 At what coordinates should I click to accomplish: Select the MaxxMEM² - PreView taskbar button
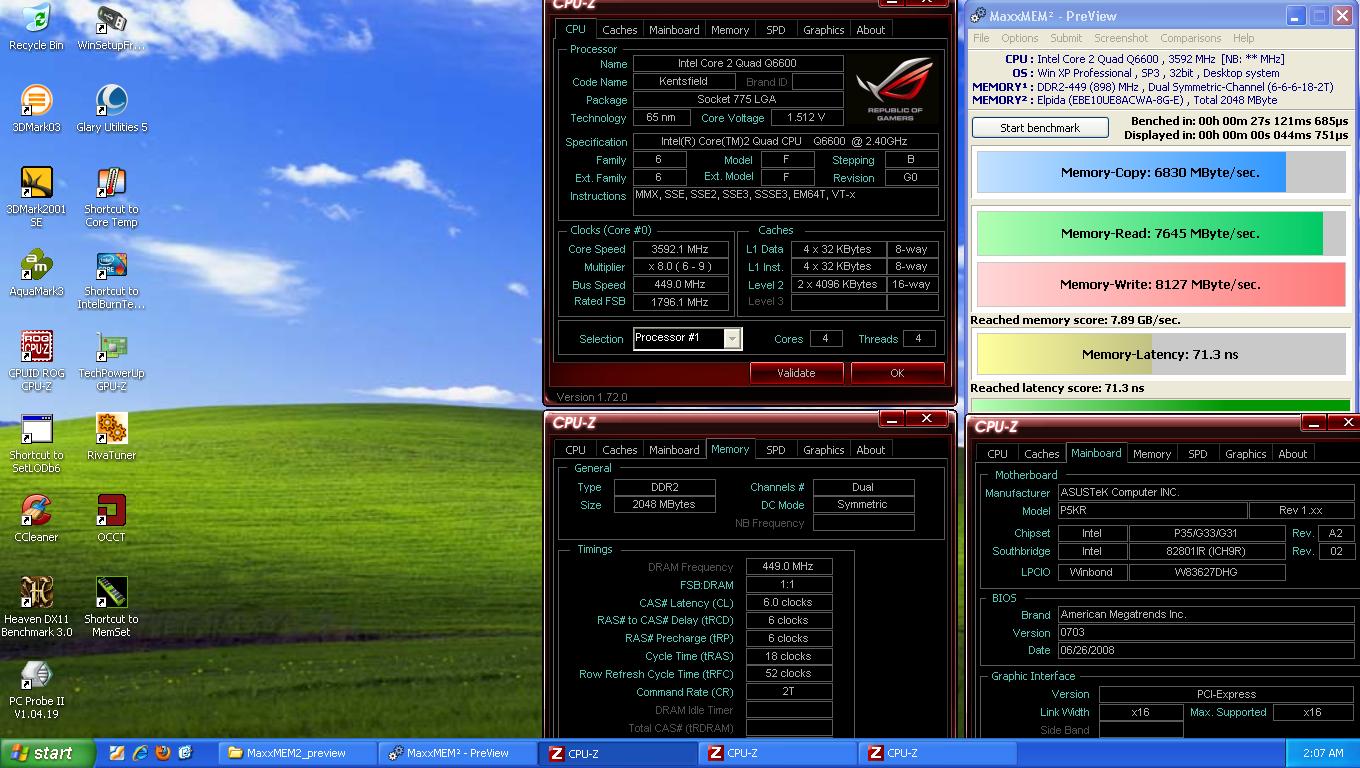[457, 753]
